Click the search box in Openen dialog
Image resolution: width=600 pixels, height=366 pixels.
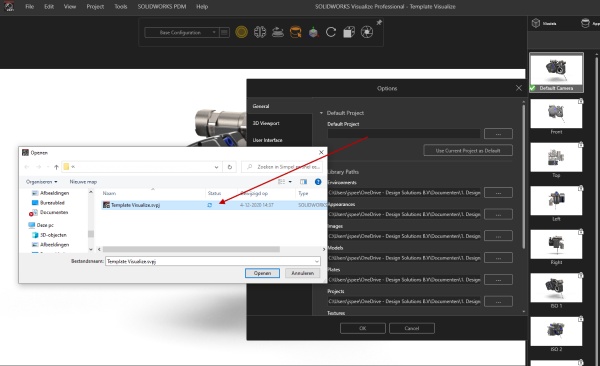(282, 167)
